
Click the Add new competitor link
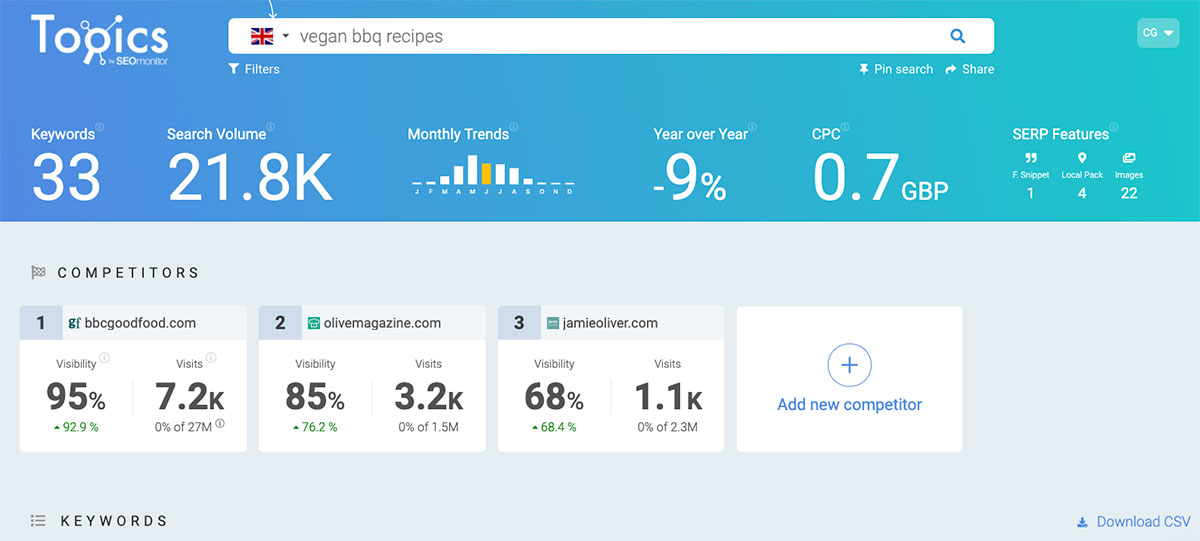coord(850,405)
